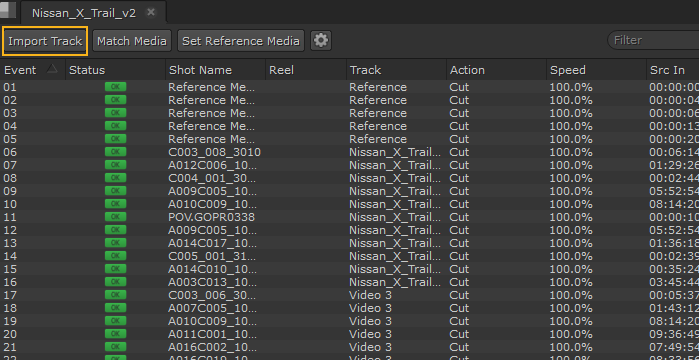Click the OK status badge for event 17
The width and height of the screenshot is (699, 360).
115,295
